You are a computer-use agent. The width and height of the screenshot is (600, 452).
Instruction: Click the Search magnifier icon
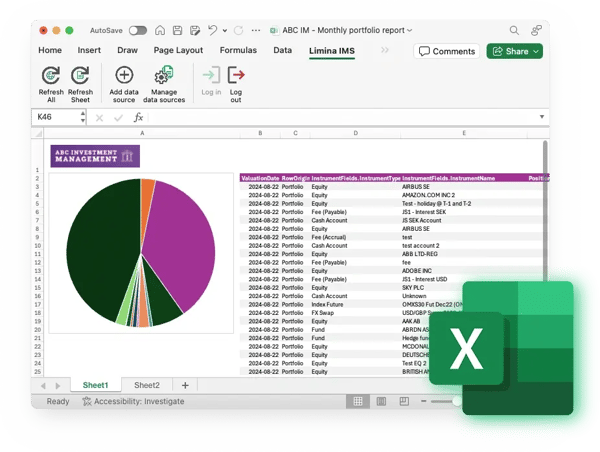tap(514, 30)
